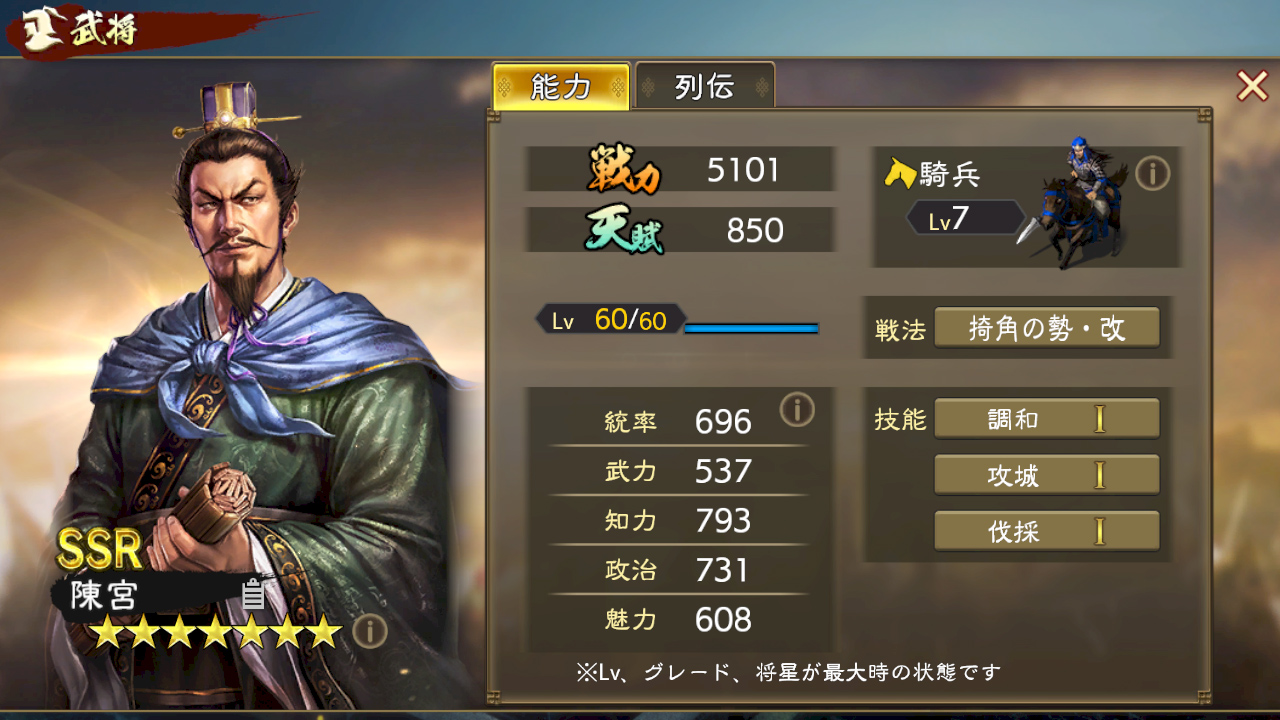This screenshot has width=1280, height=720.
Task: Select the 能力 tab
Action: (x=561, y=87)
